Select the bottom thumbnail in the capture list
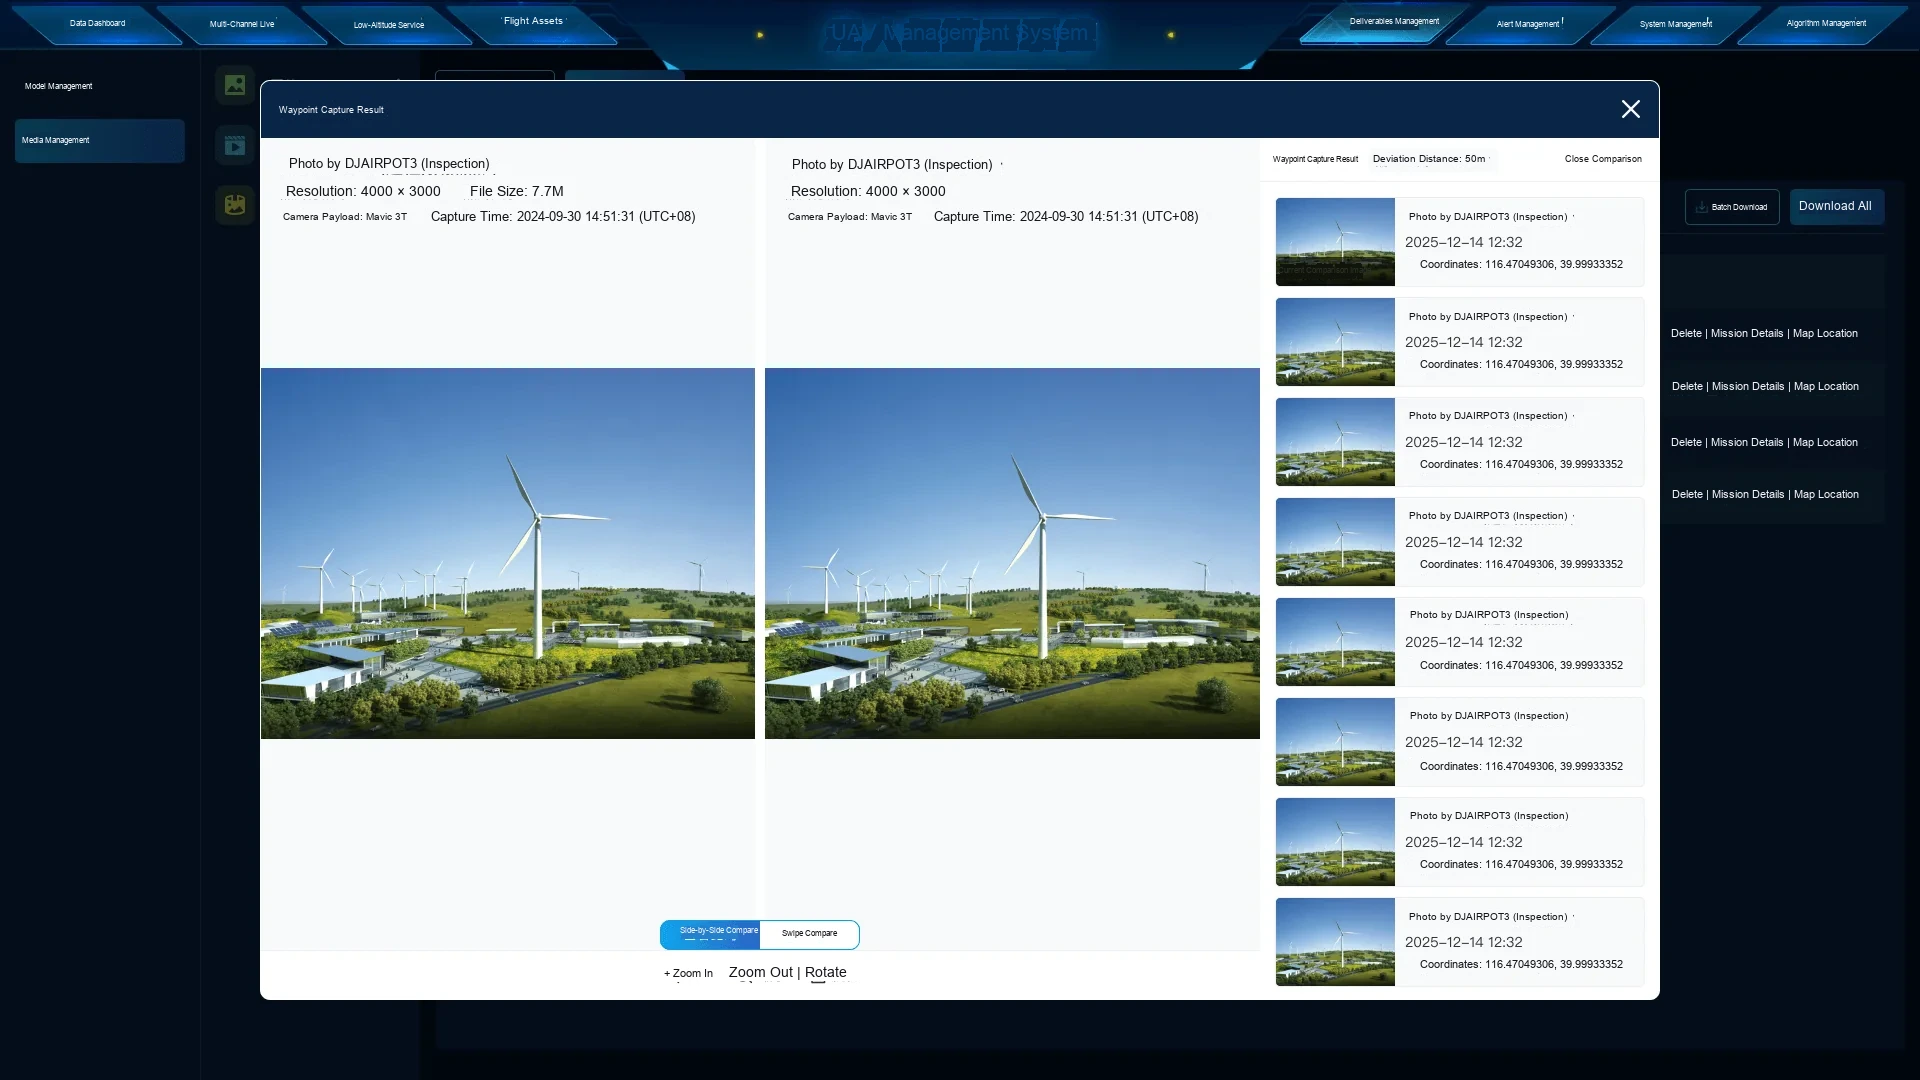Viewport: 1920px width, 1080px height. tap(1335, 942)
